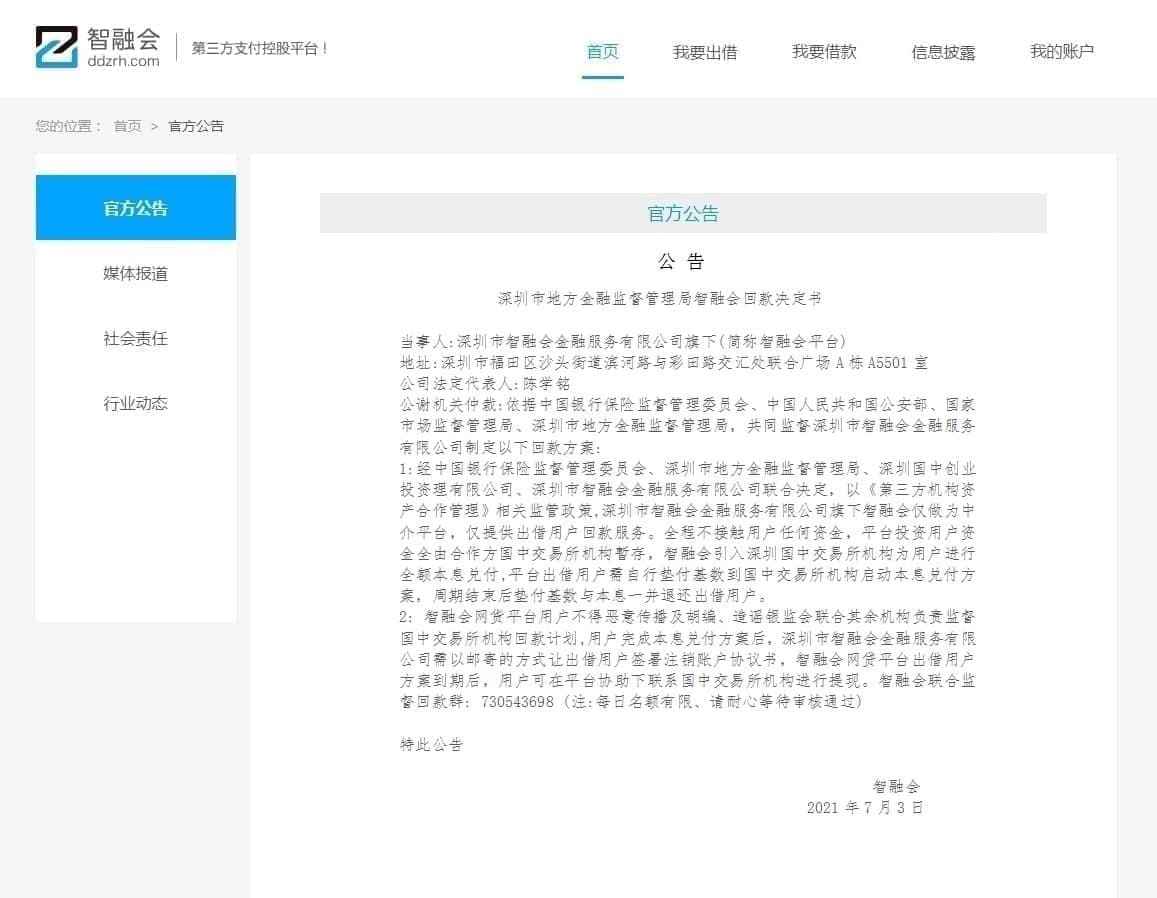Click the text 特此公告
This screenshot has width=1157, height=898.
(432, 744)
